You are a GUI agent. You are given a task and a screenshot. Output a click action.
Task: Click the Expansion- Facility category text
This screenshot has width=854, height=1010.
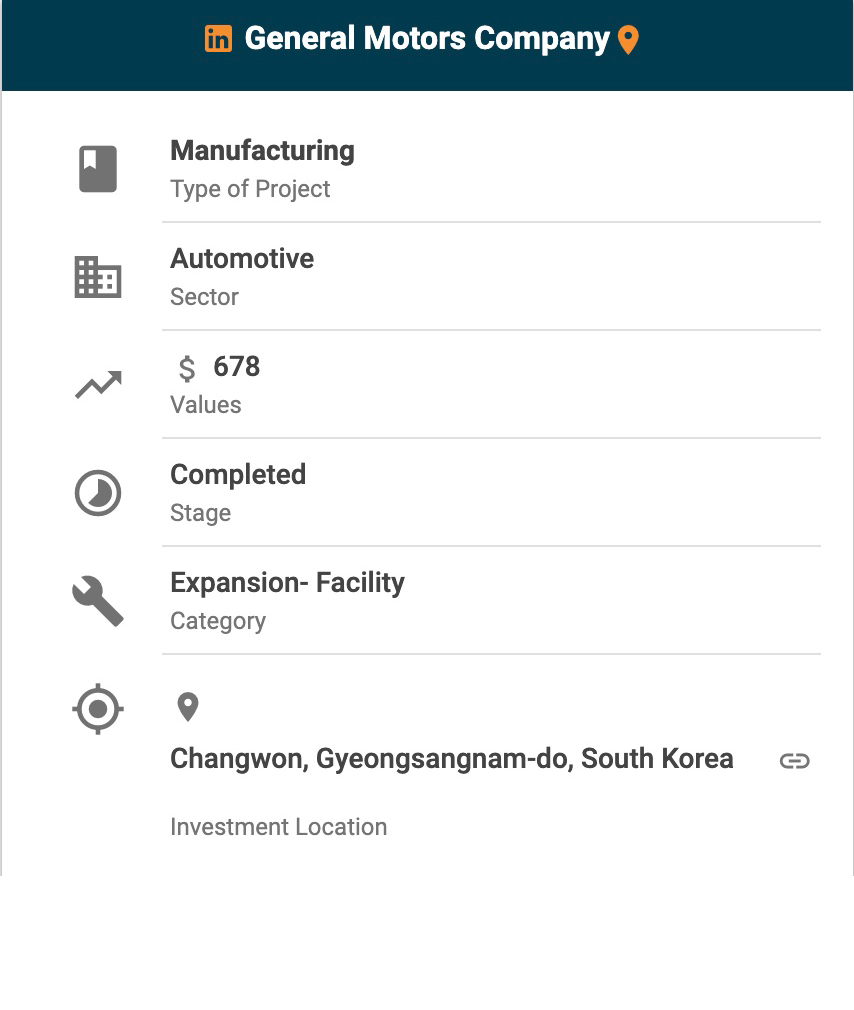tap(287, 583)
